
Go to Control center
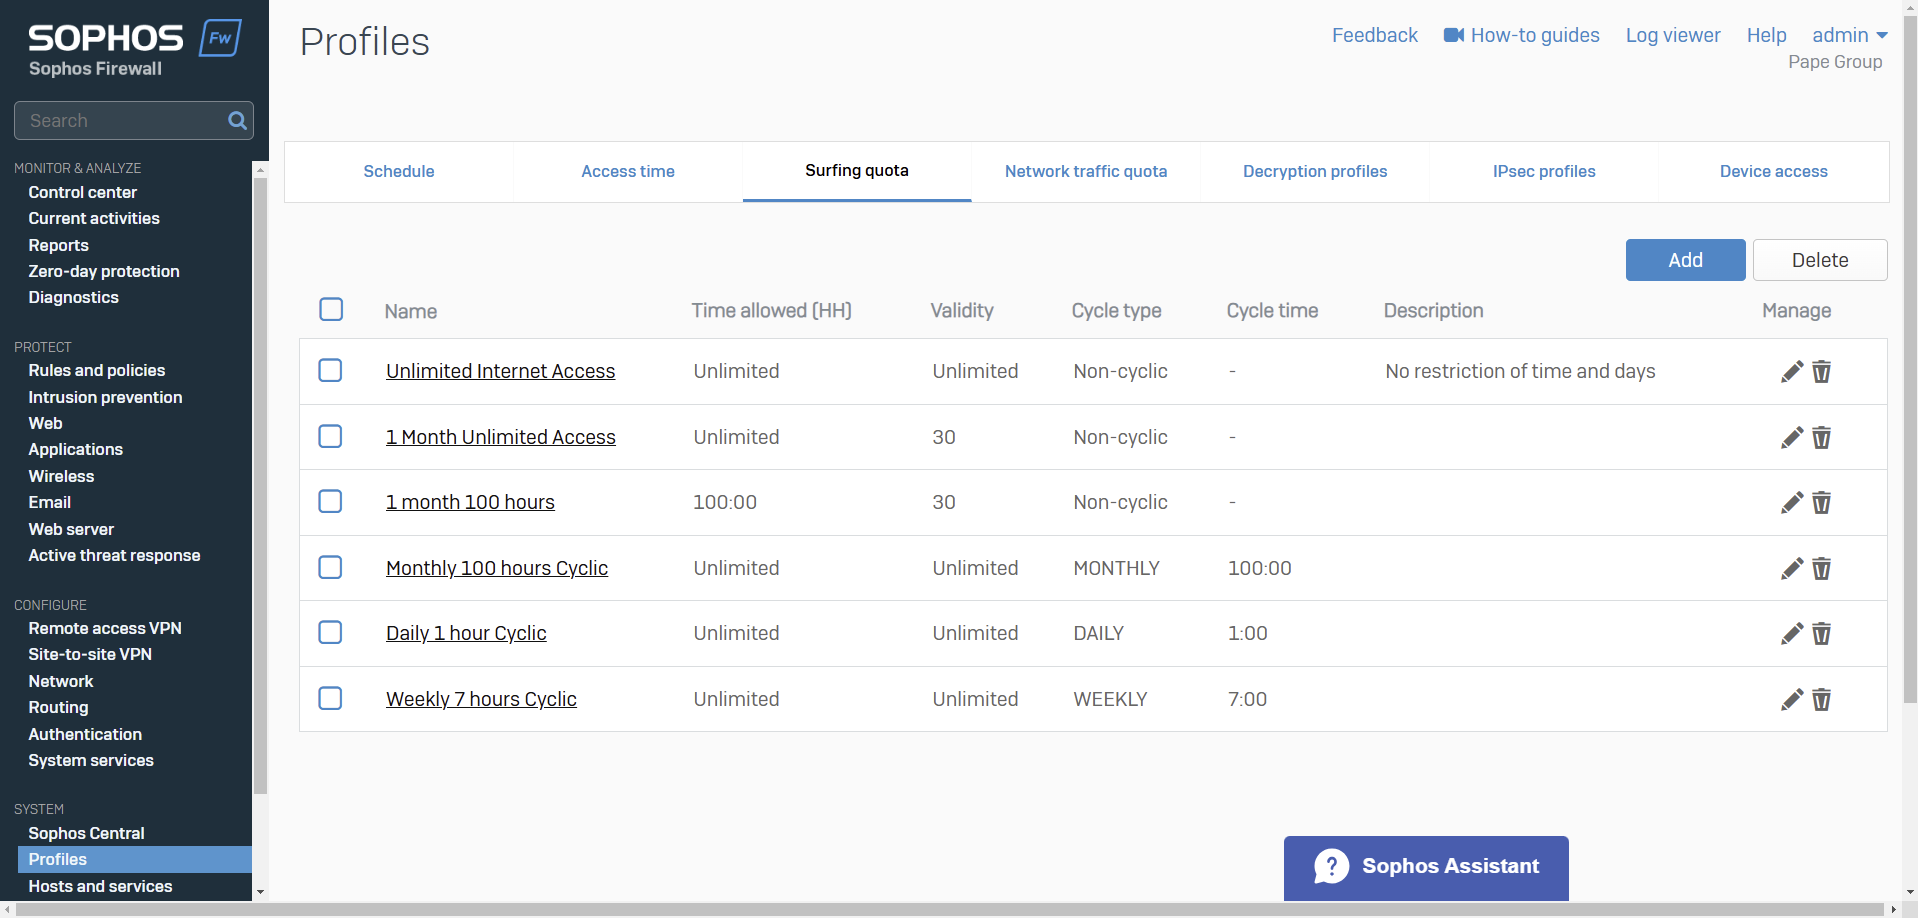(83, 192)
